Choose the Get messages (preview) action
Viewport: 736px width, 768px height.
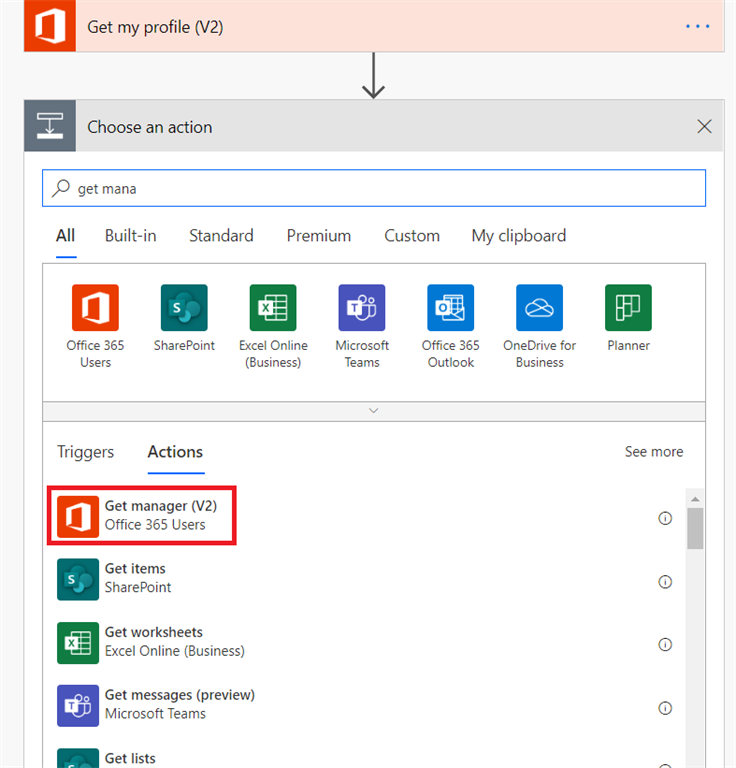pyautogui.click(x=363, y=705)
